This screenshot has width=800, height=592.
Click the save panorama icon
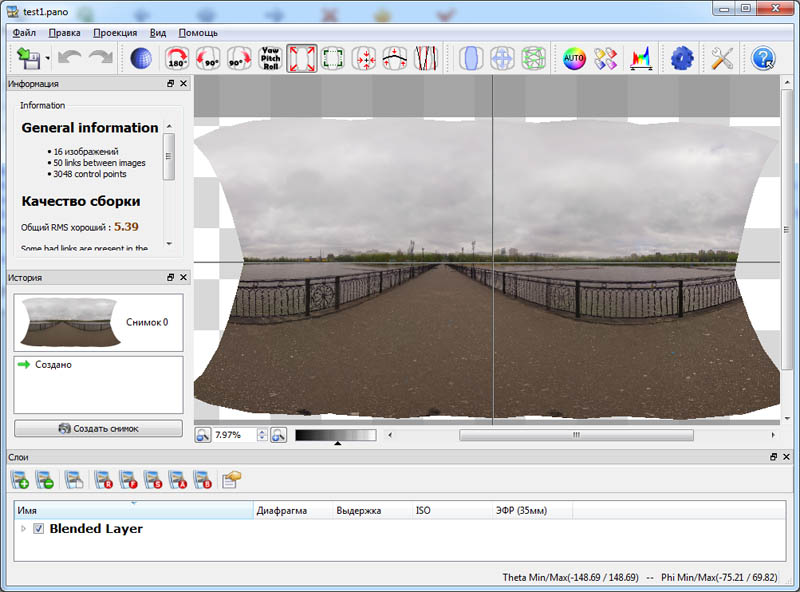point(29,58)
